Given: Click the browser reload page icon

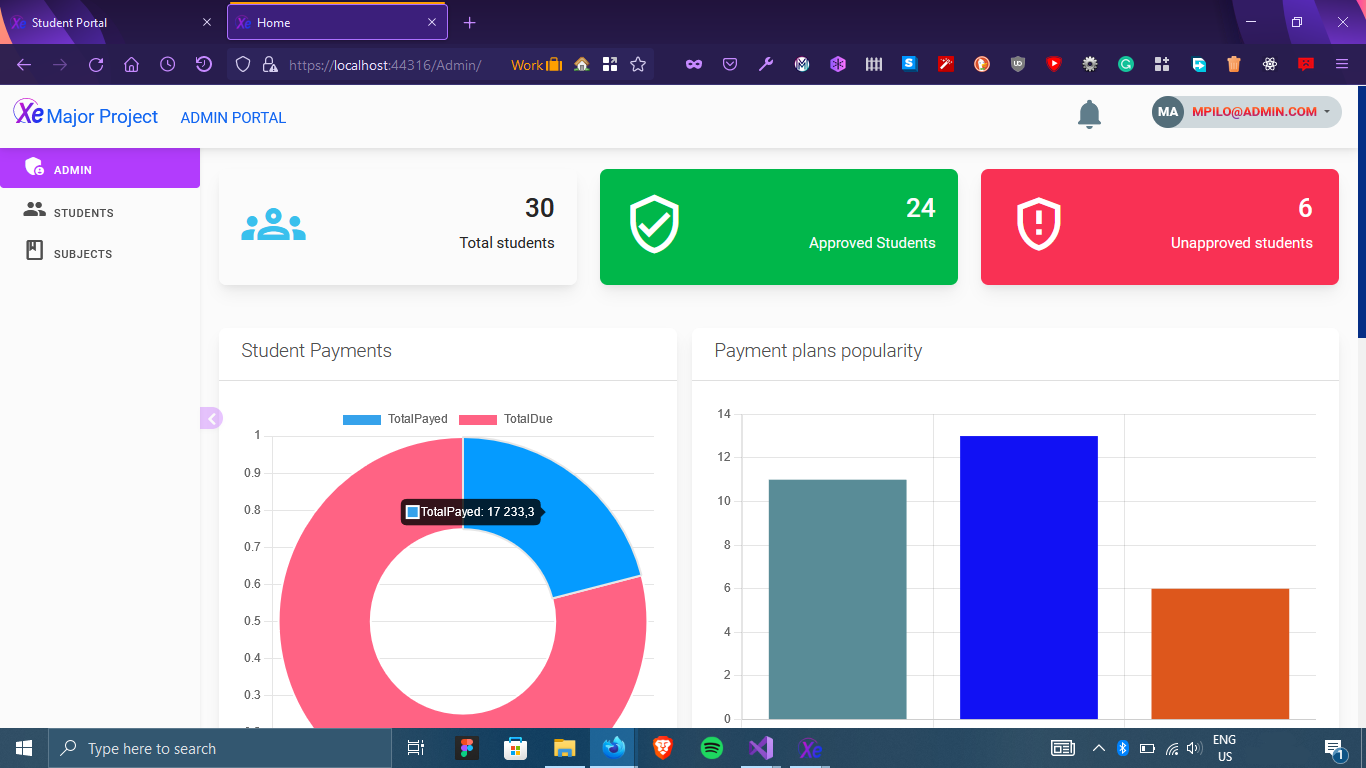Looking at the screenshot, I should coord(96,65).
